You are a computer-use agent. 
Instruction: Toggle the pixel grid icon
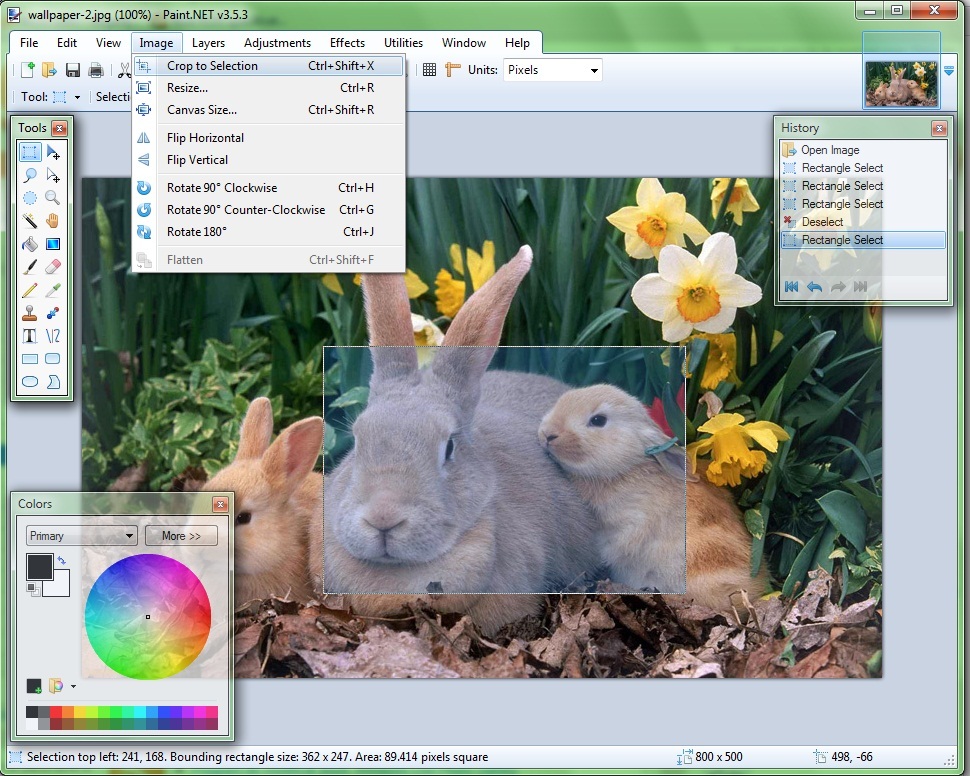[x=429, y=70]
